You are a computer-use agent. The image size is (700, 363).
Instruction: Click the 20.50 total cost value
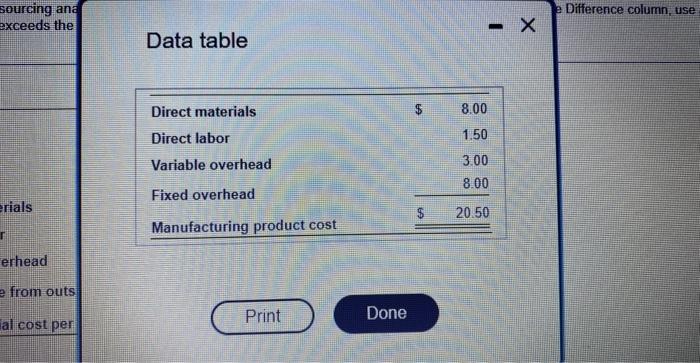(x=472, y=213)
